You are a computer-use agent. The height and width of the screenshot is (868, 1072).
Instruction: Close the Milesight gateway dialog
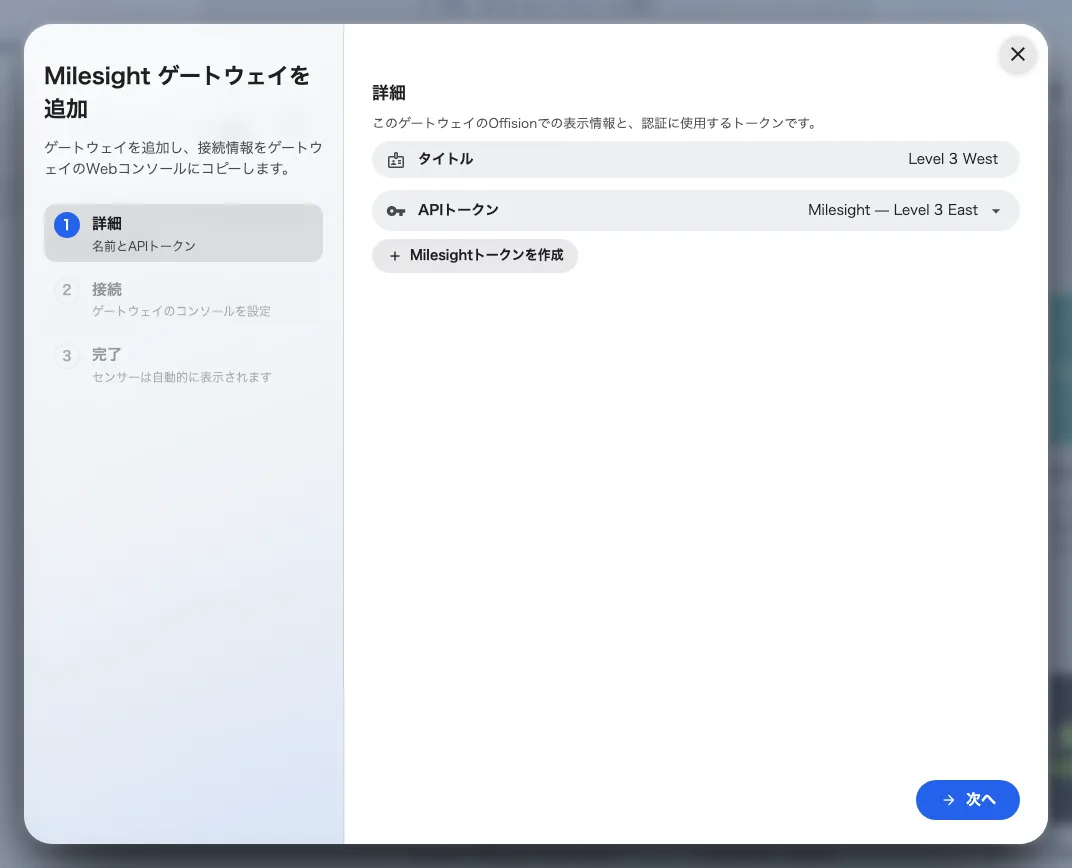pos(1017,54)
